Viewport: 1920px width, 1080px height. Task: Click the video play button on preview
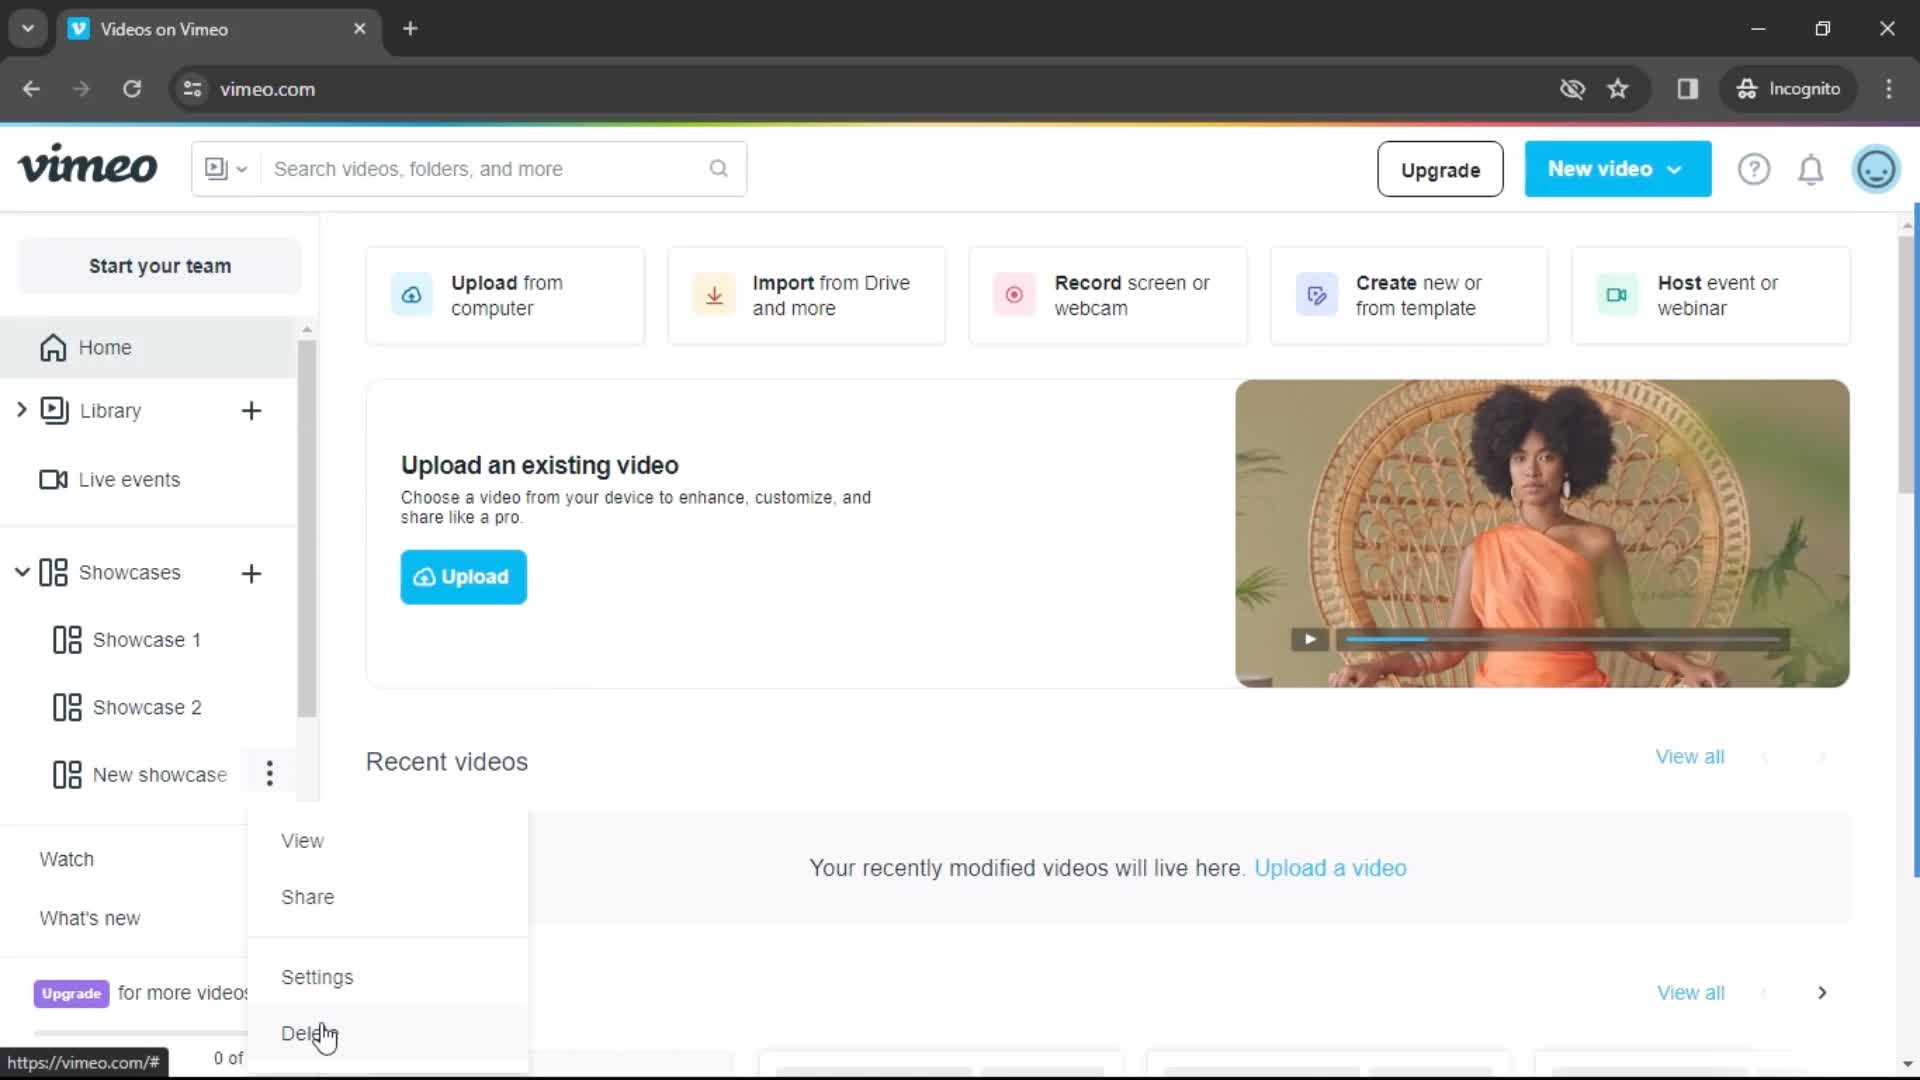click(x=1309, y=638)
